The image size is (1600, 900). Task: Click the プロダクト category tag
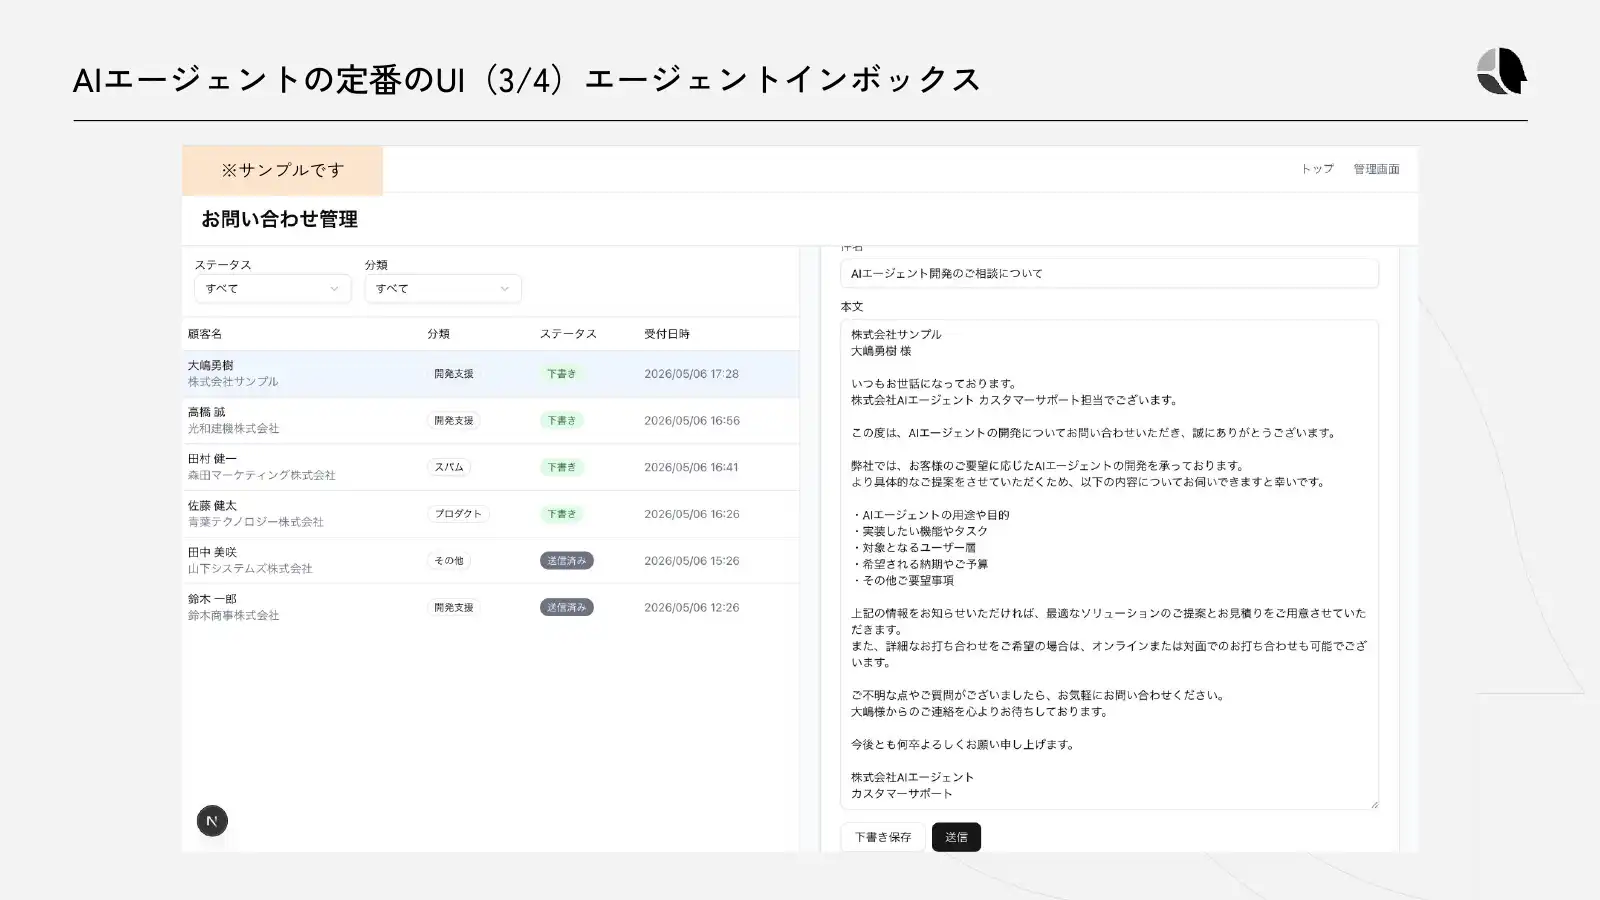pos(458,514)
